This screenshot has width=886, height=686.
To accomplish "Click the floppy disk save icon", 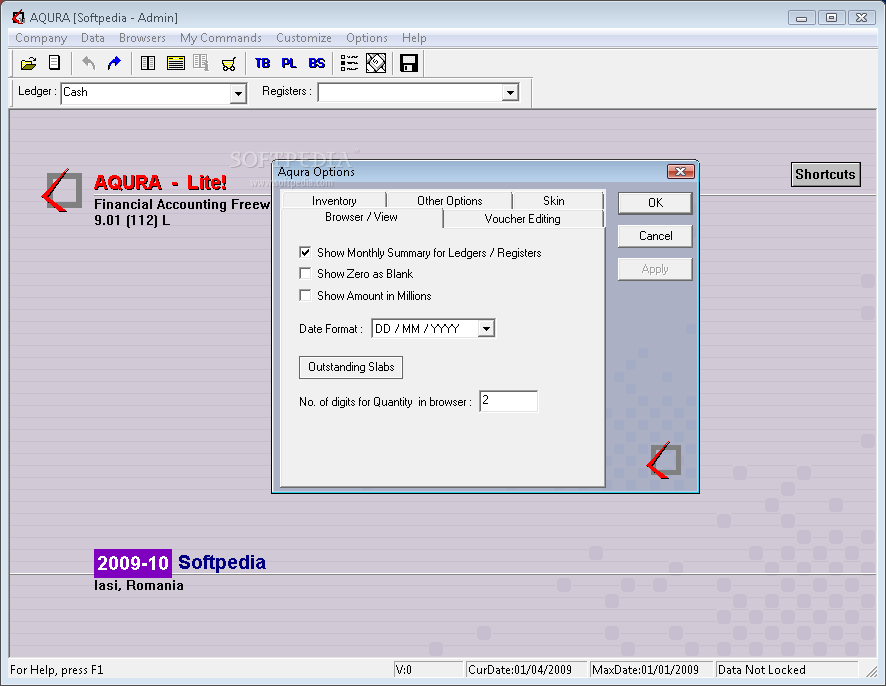I will click(x=409, y=63).
